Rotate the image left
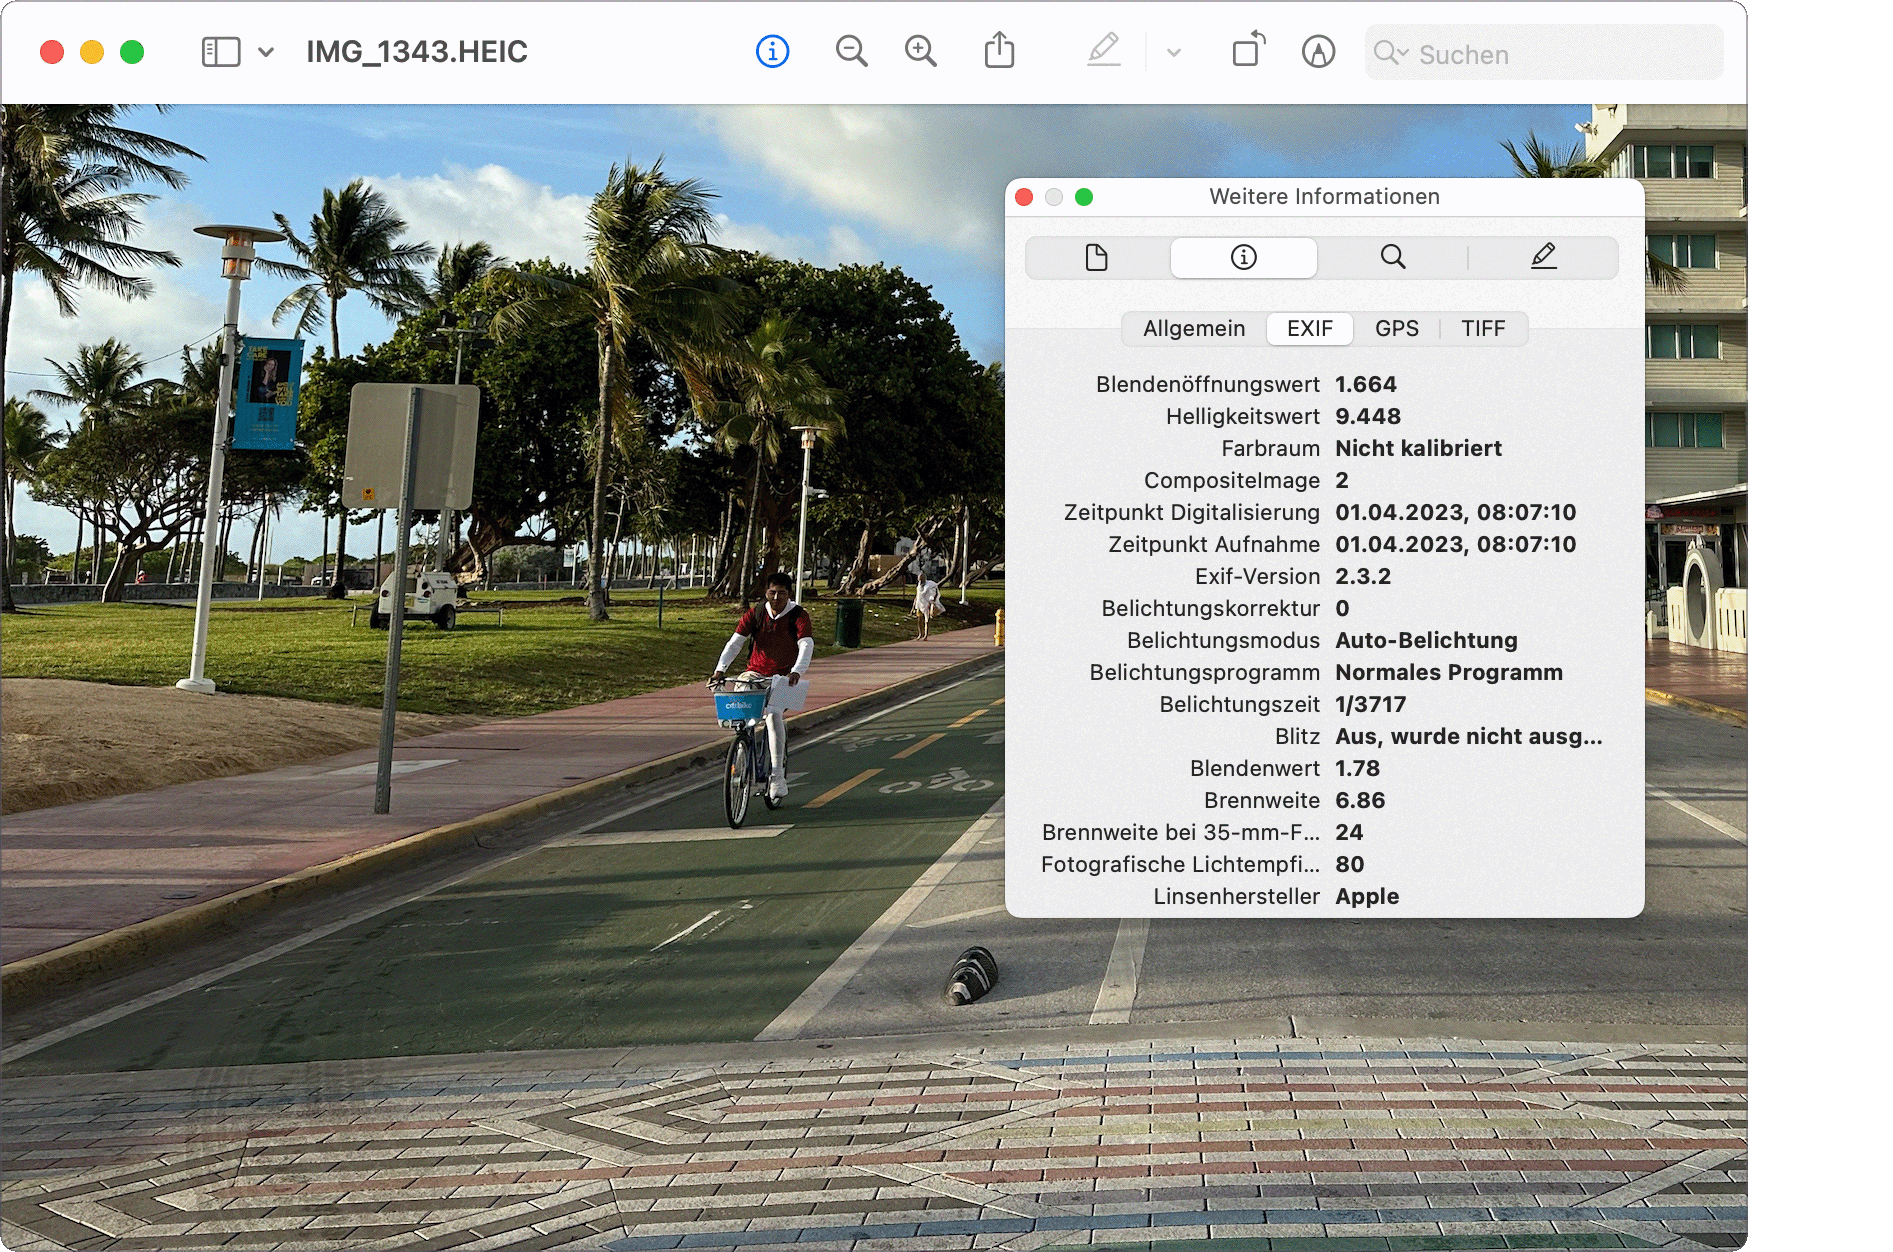The image size is (1893, 1252). (1248, 50)
